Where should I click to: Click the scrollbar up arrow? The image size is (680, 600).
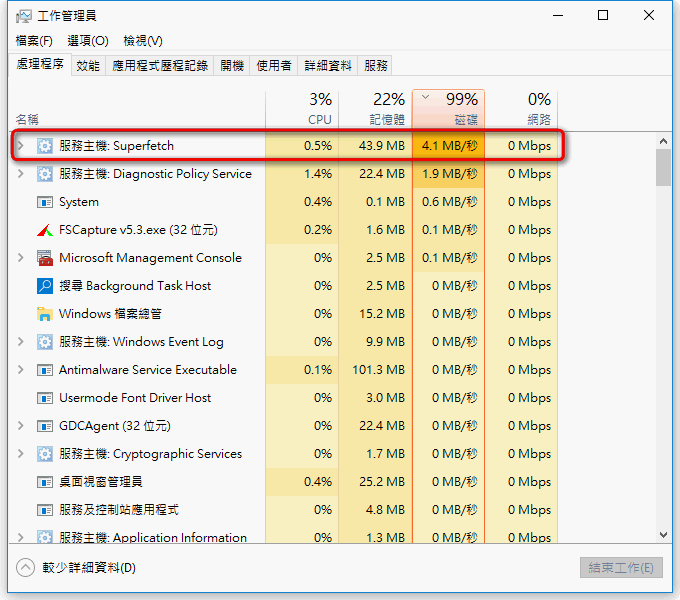click(663, 141)
